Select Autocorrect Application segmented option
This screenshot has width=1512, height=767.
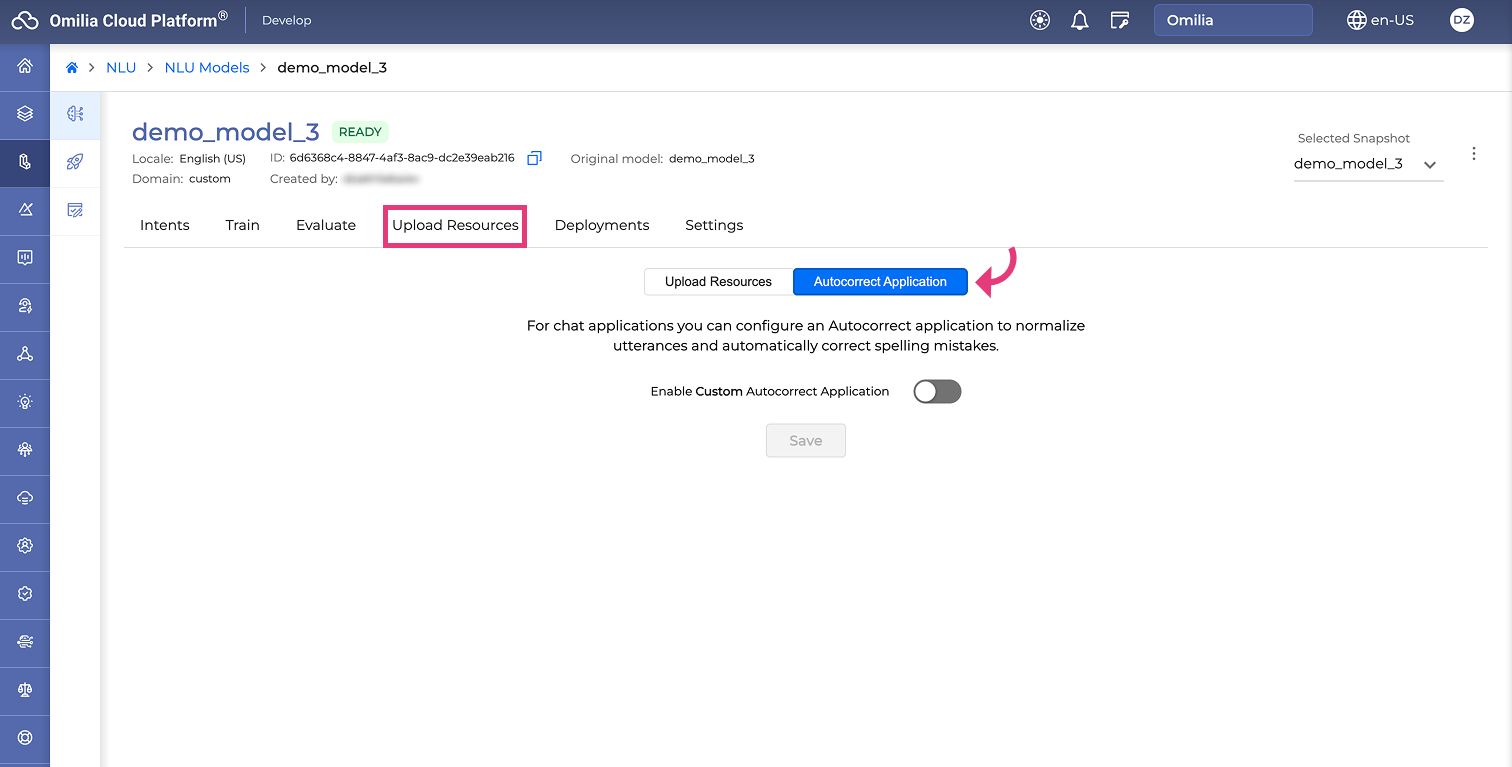tap(880, 282)
